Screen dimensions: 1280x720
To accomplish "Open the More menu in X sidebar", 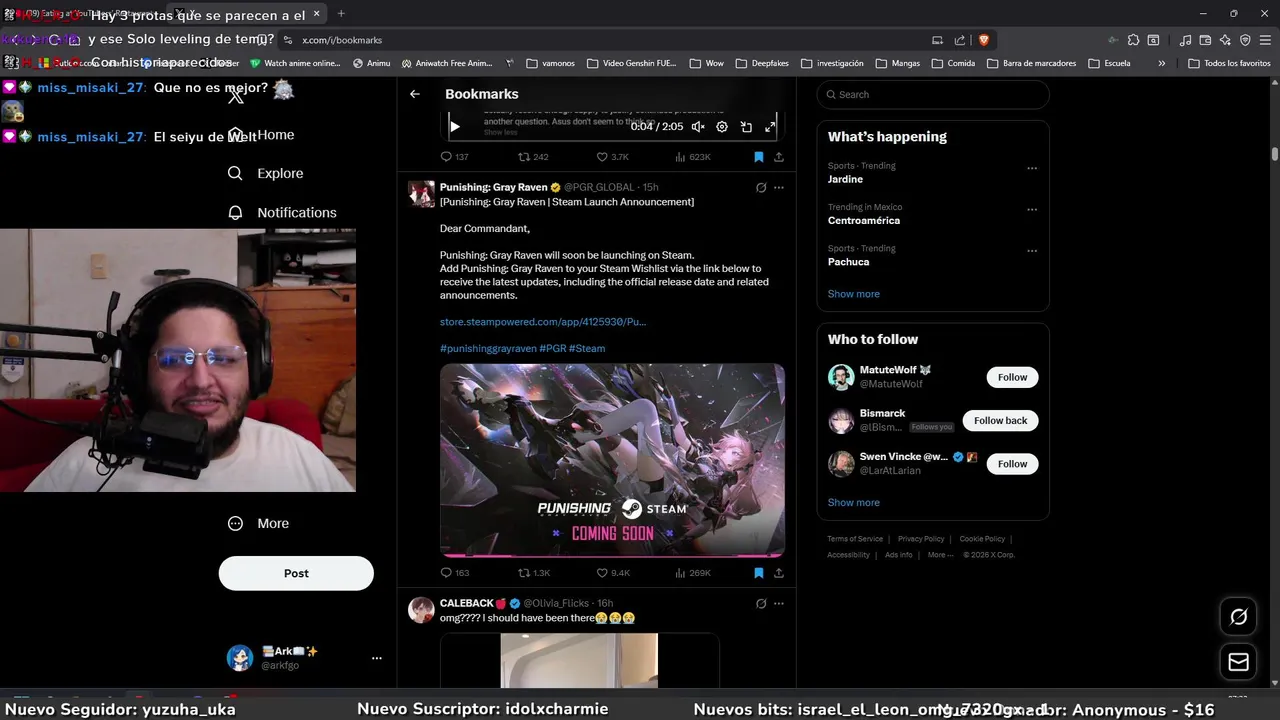I will coord(258,524).
